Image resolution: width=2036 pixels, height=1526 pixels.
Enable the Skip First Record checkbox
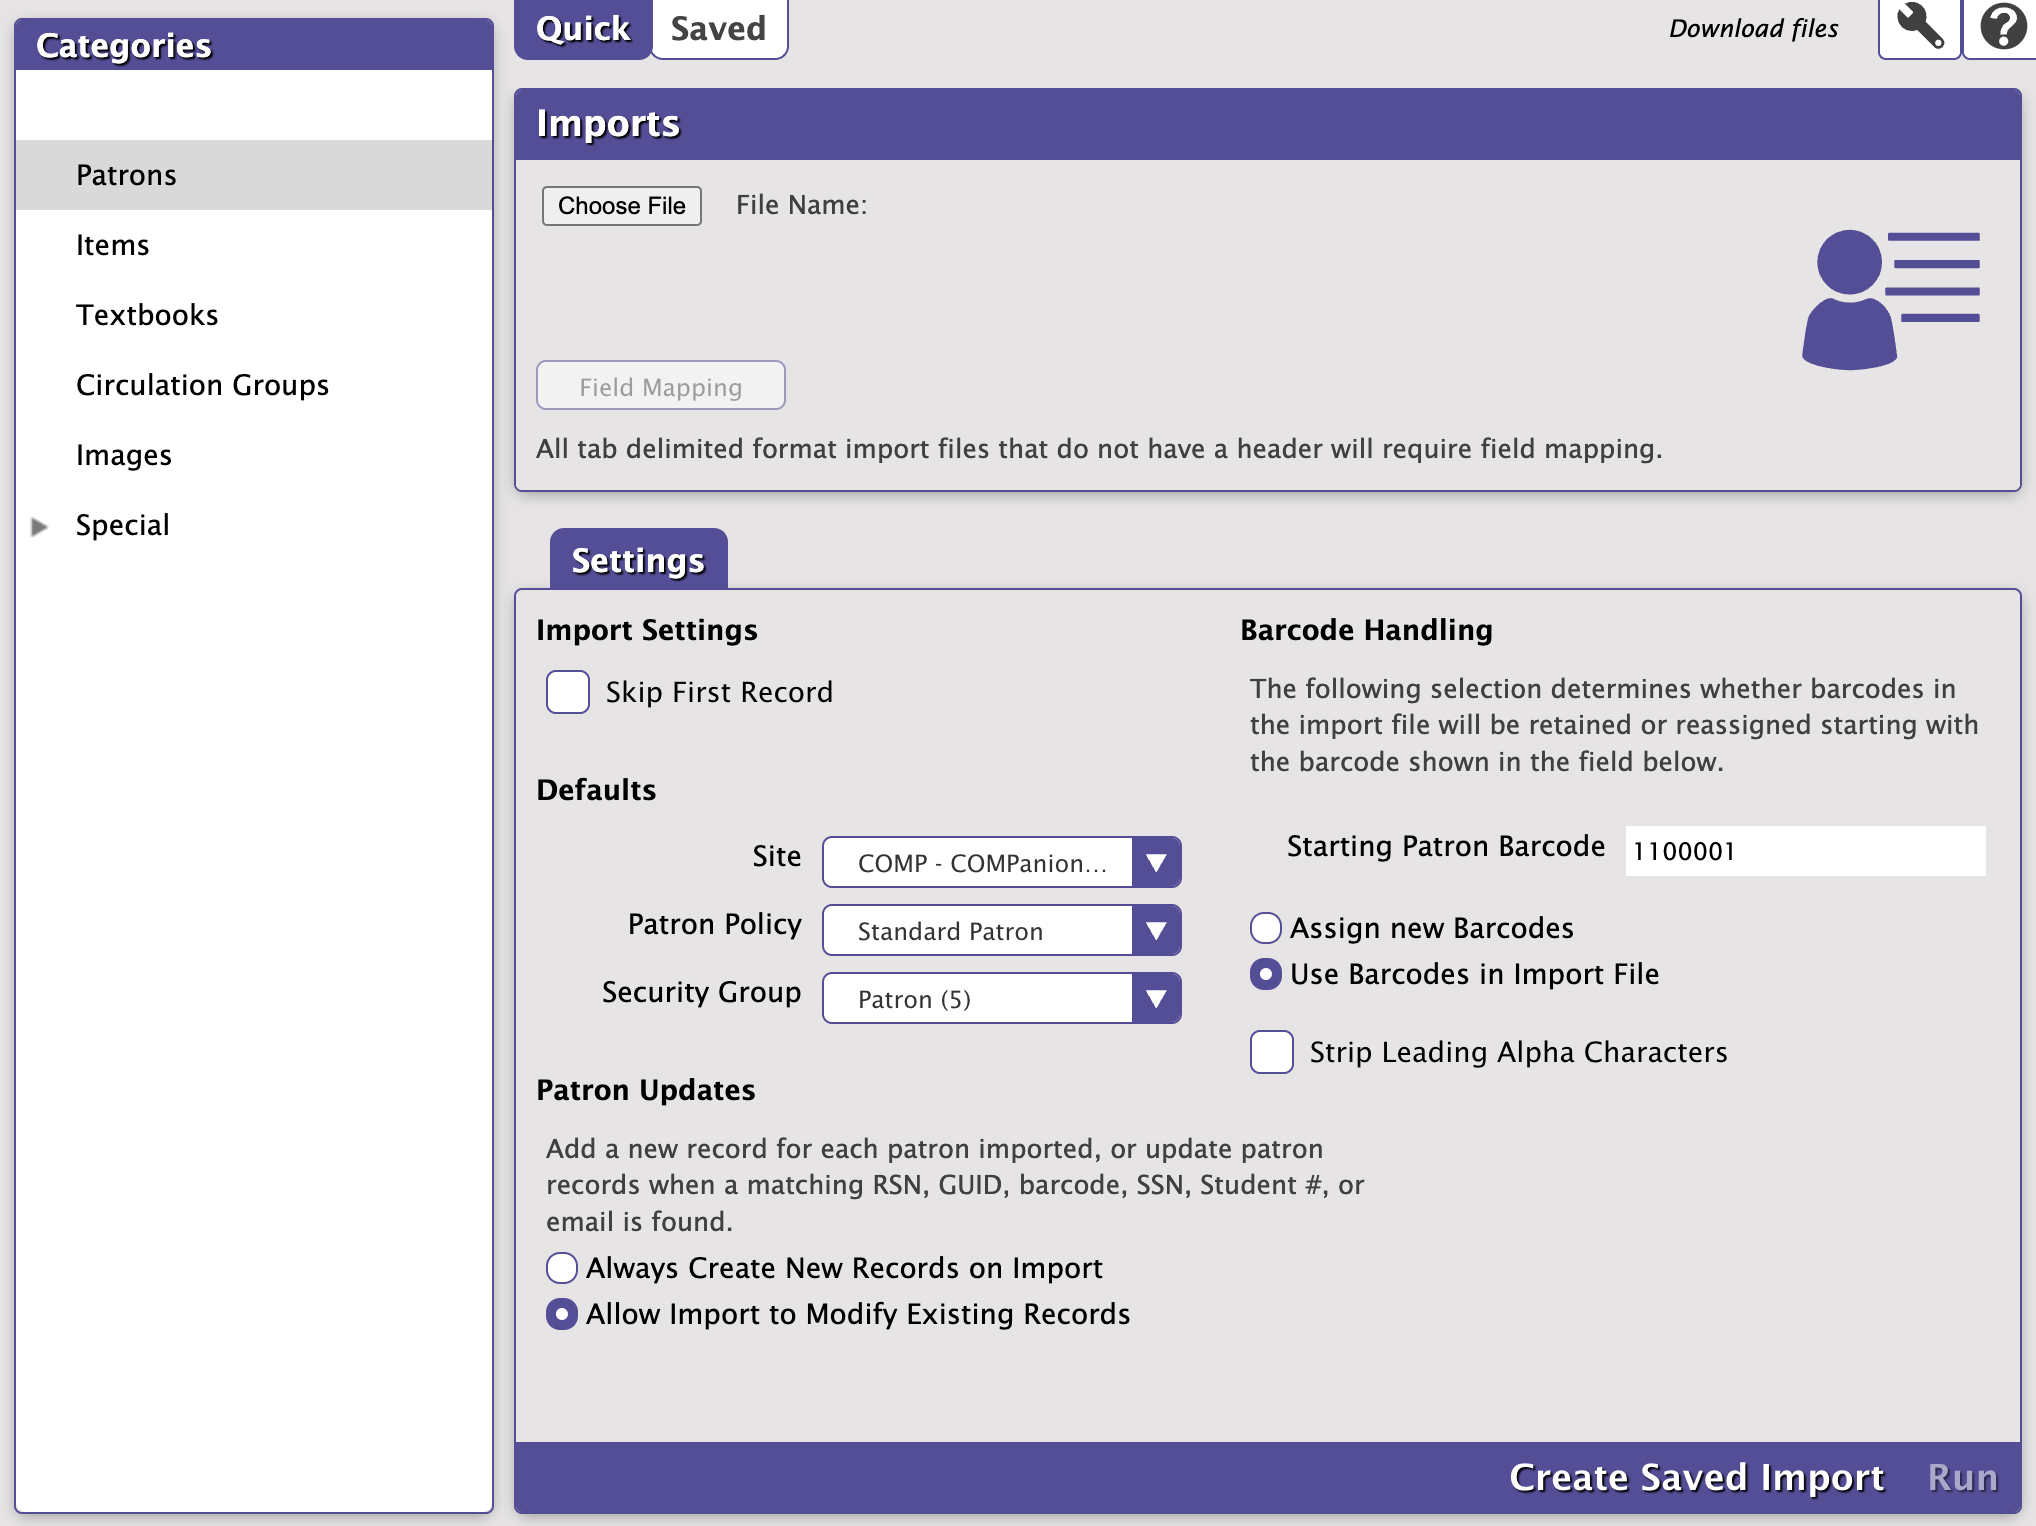[x=568, y=692]
